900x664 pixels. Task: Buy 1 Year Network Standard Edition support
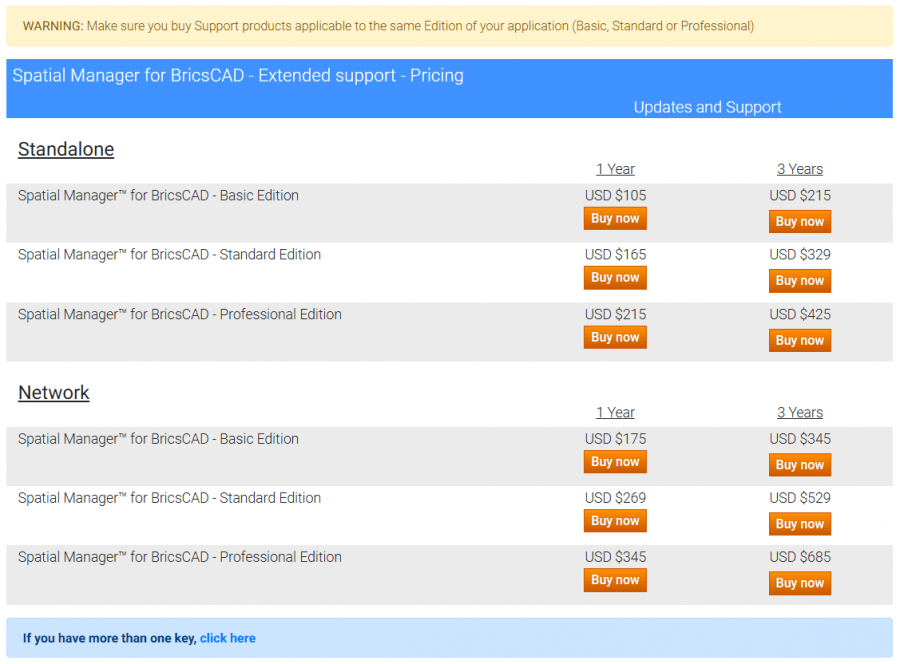pyautogui.click(x=614, y=520)
